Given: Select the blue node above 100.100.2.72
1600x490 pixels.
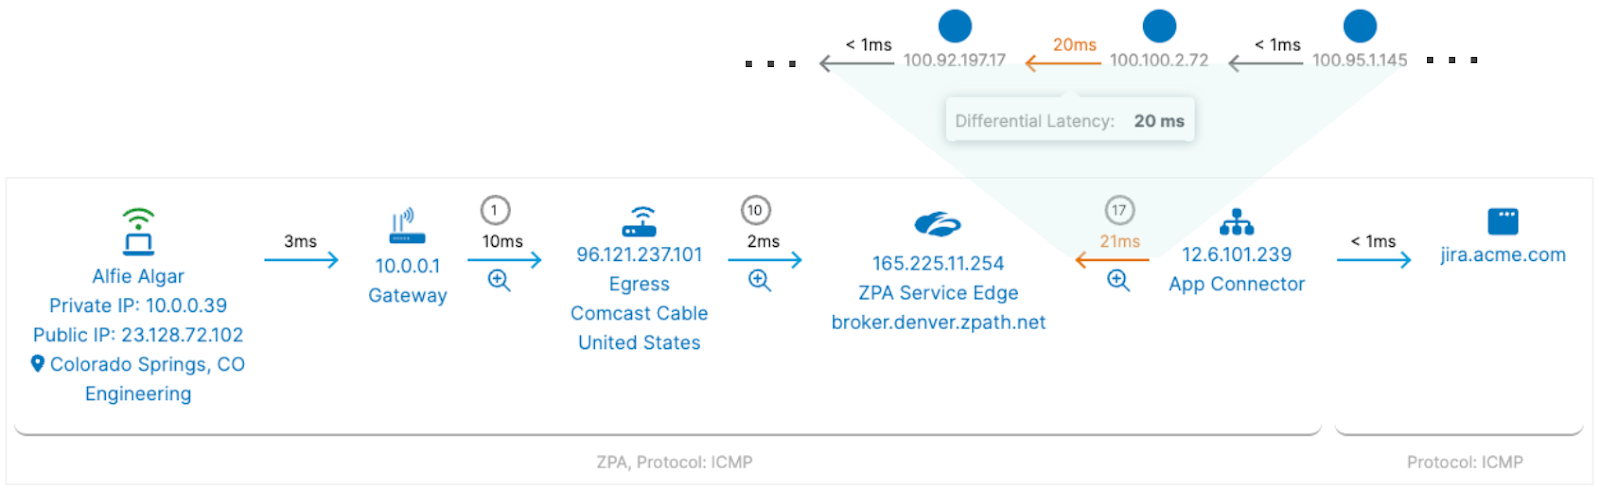Looking at the screenshot, I should pyautogui.click(x=1159, y=26).
